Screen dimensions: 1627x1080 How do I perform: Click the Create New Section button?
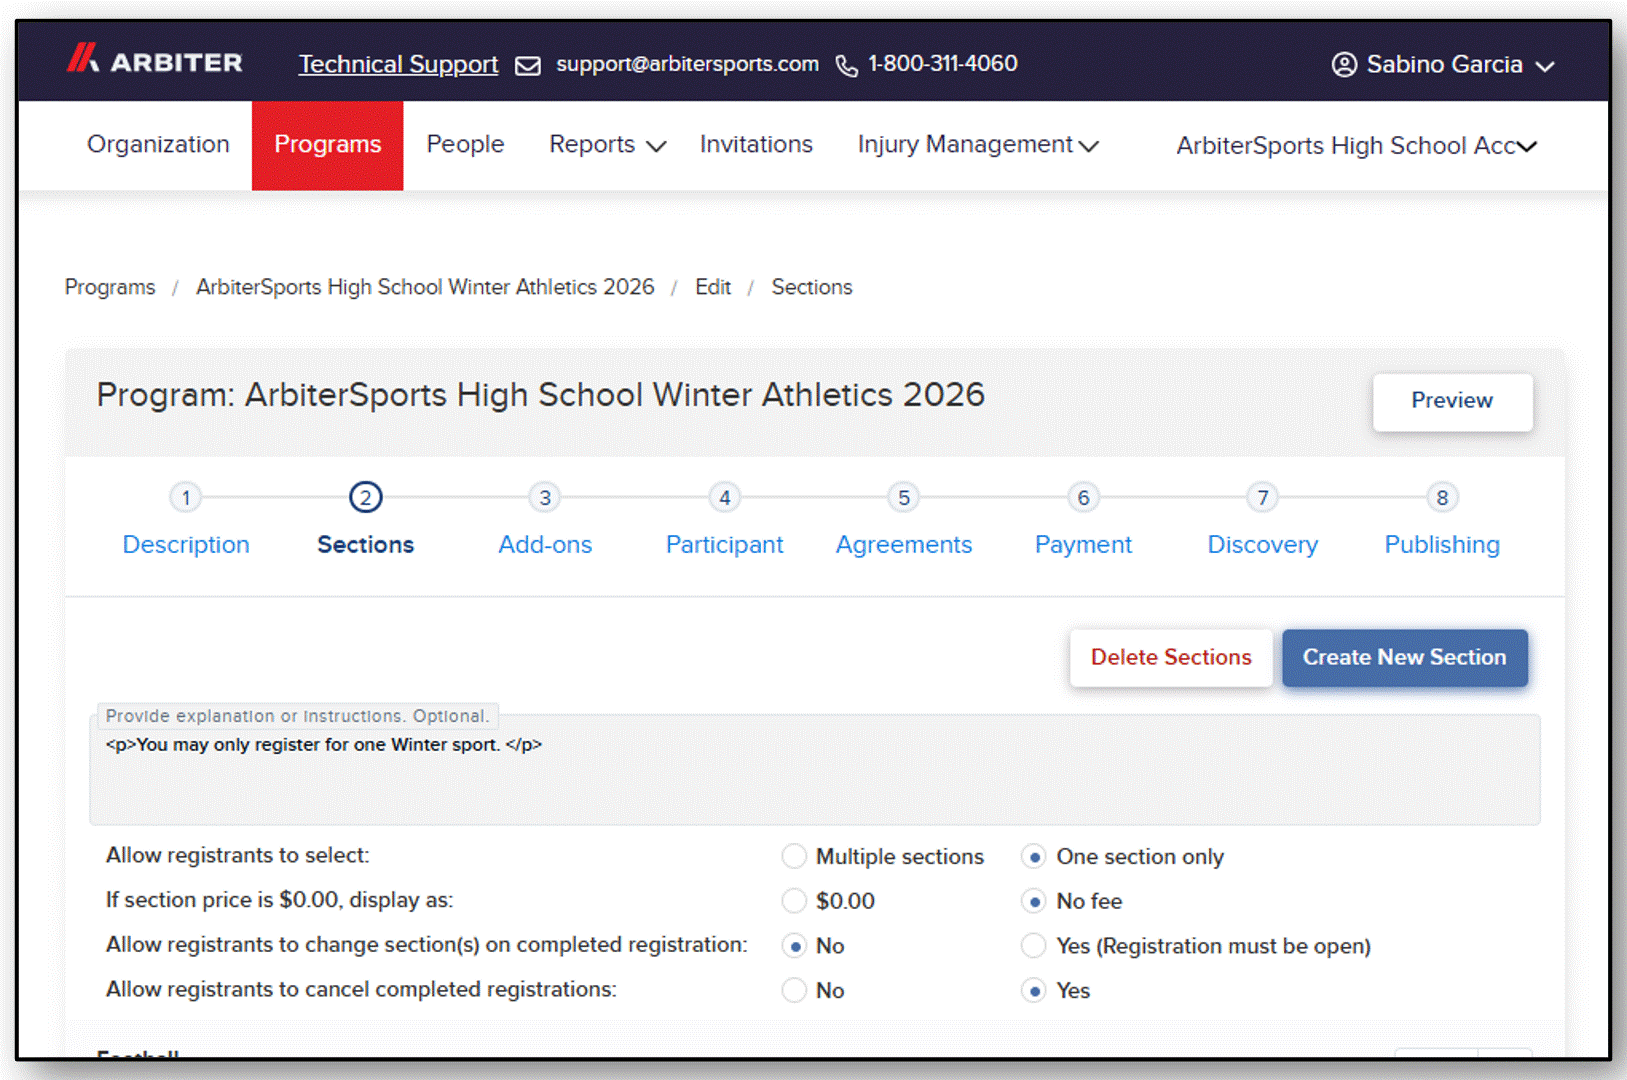[x=1404, y=657]
